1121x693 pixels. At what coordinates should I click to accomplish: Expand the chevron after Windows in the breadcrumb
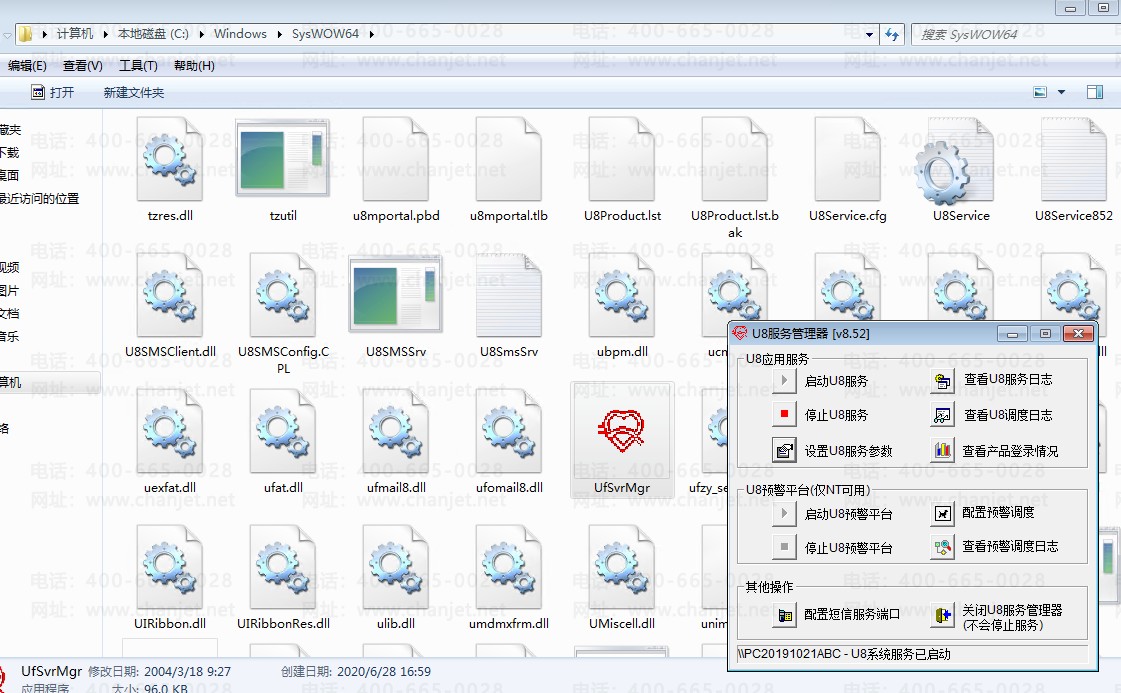click(279, 34)
